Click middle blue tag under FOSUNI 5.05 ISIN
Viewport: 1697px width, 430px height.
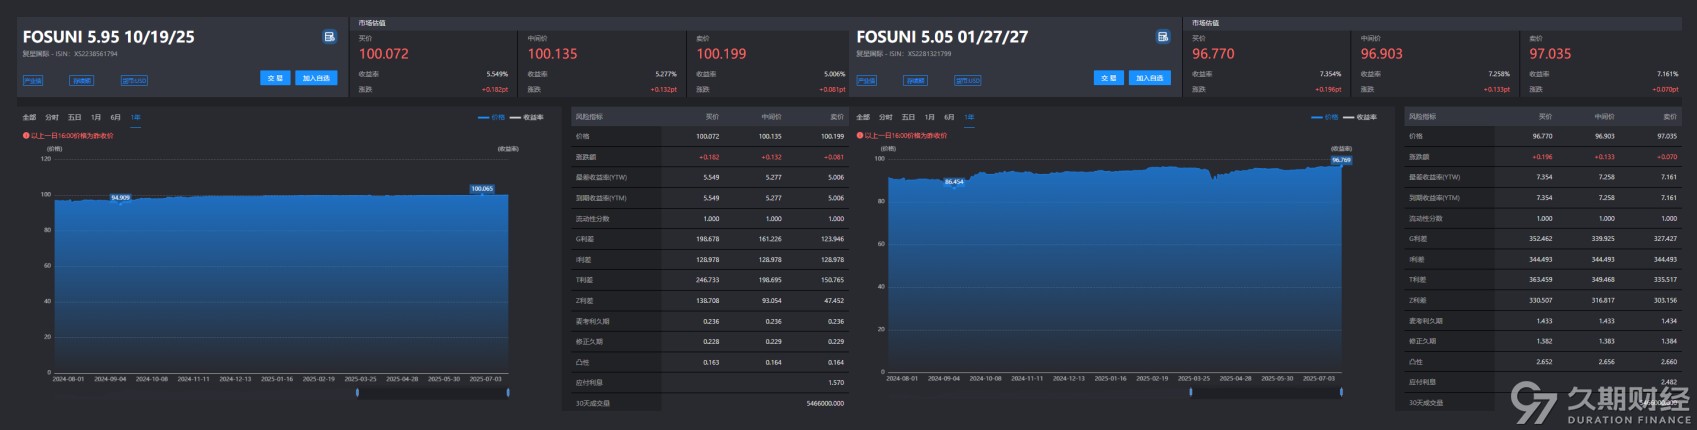coord(915,81)
